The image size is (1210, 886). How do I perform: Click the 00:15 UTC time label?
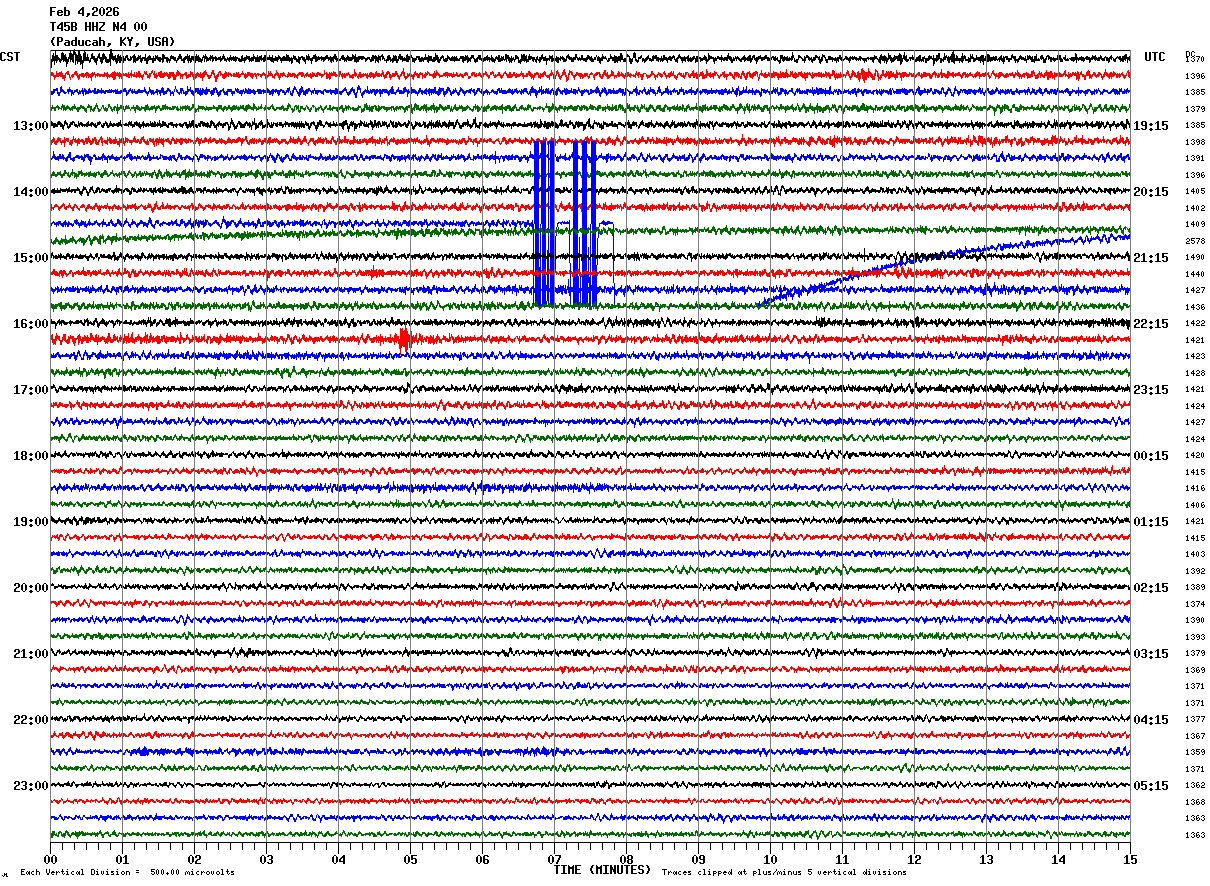coord(1151,456)
